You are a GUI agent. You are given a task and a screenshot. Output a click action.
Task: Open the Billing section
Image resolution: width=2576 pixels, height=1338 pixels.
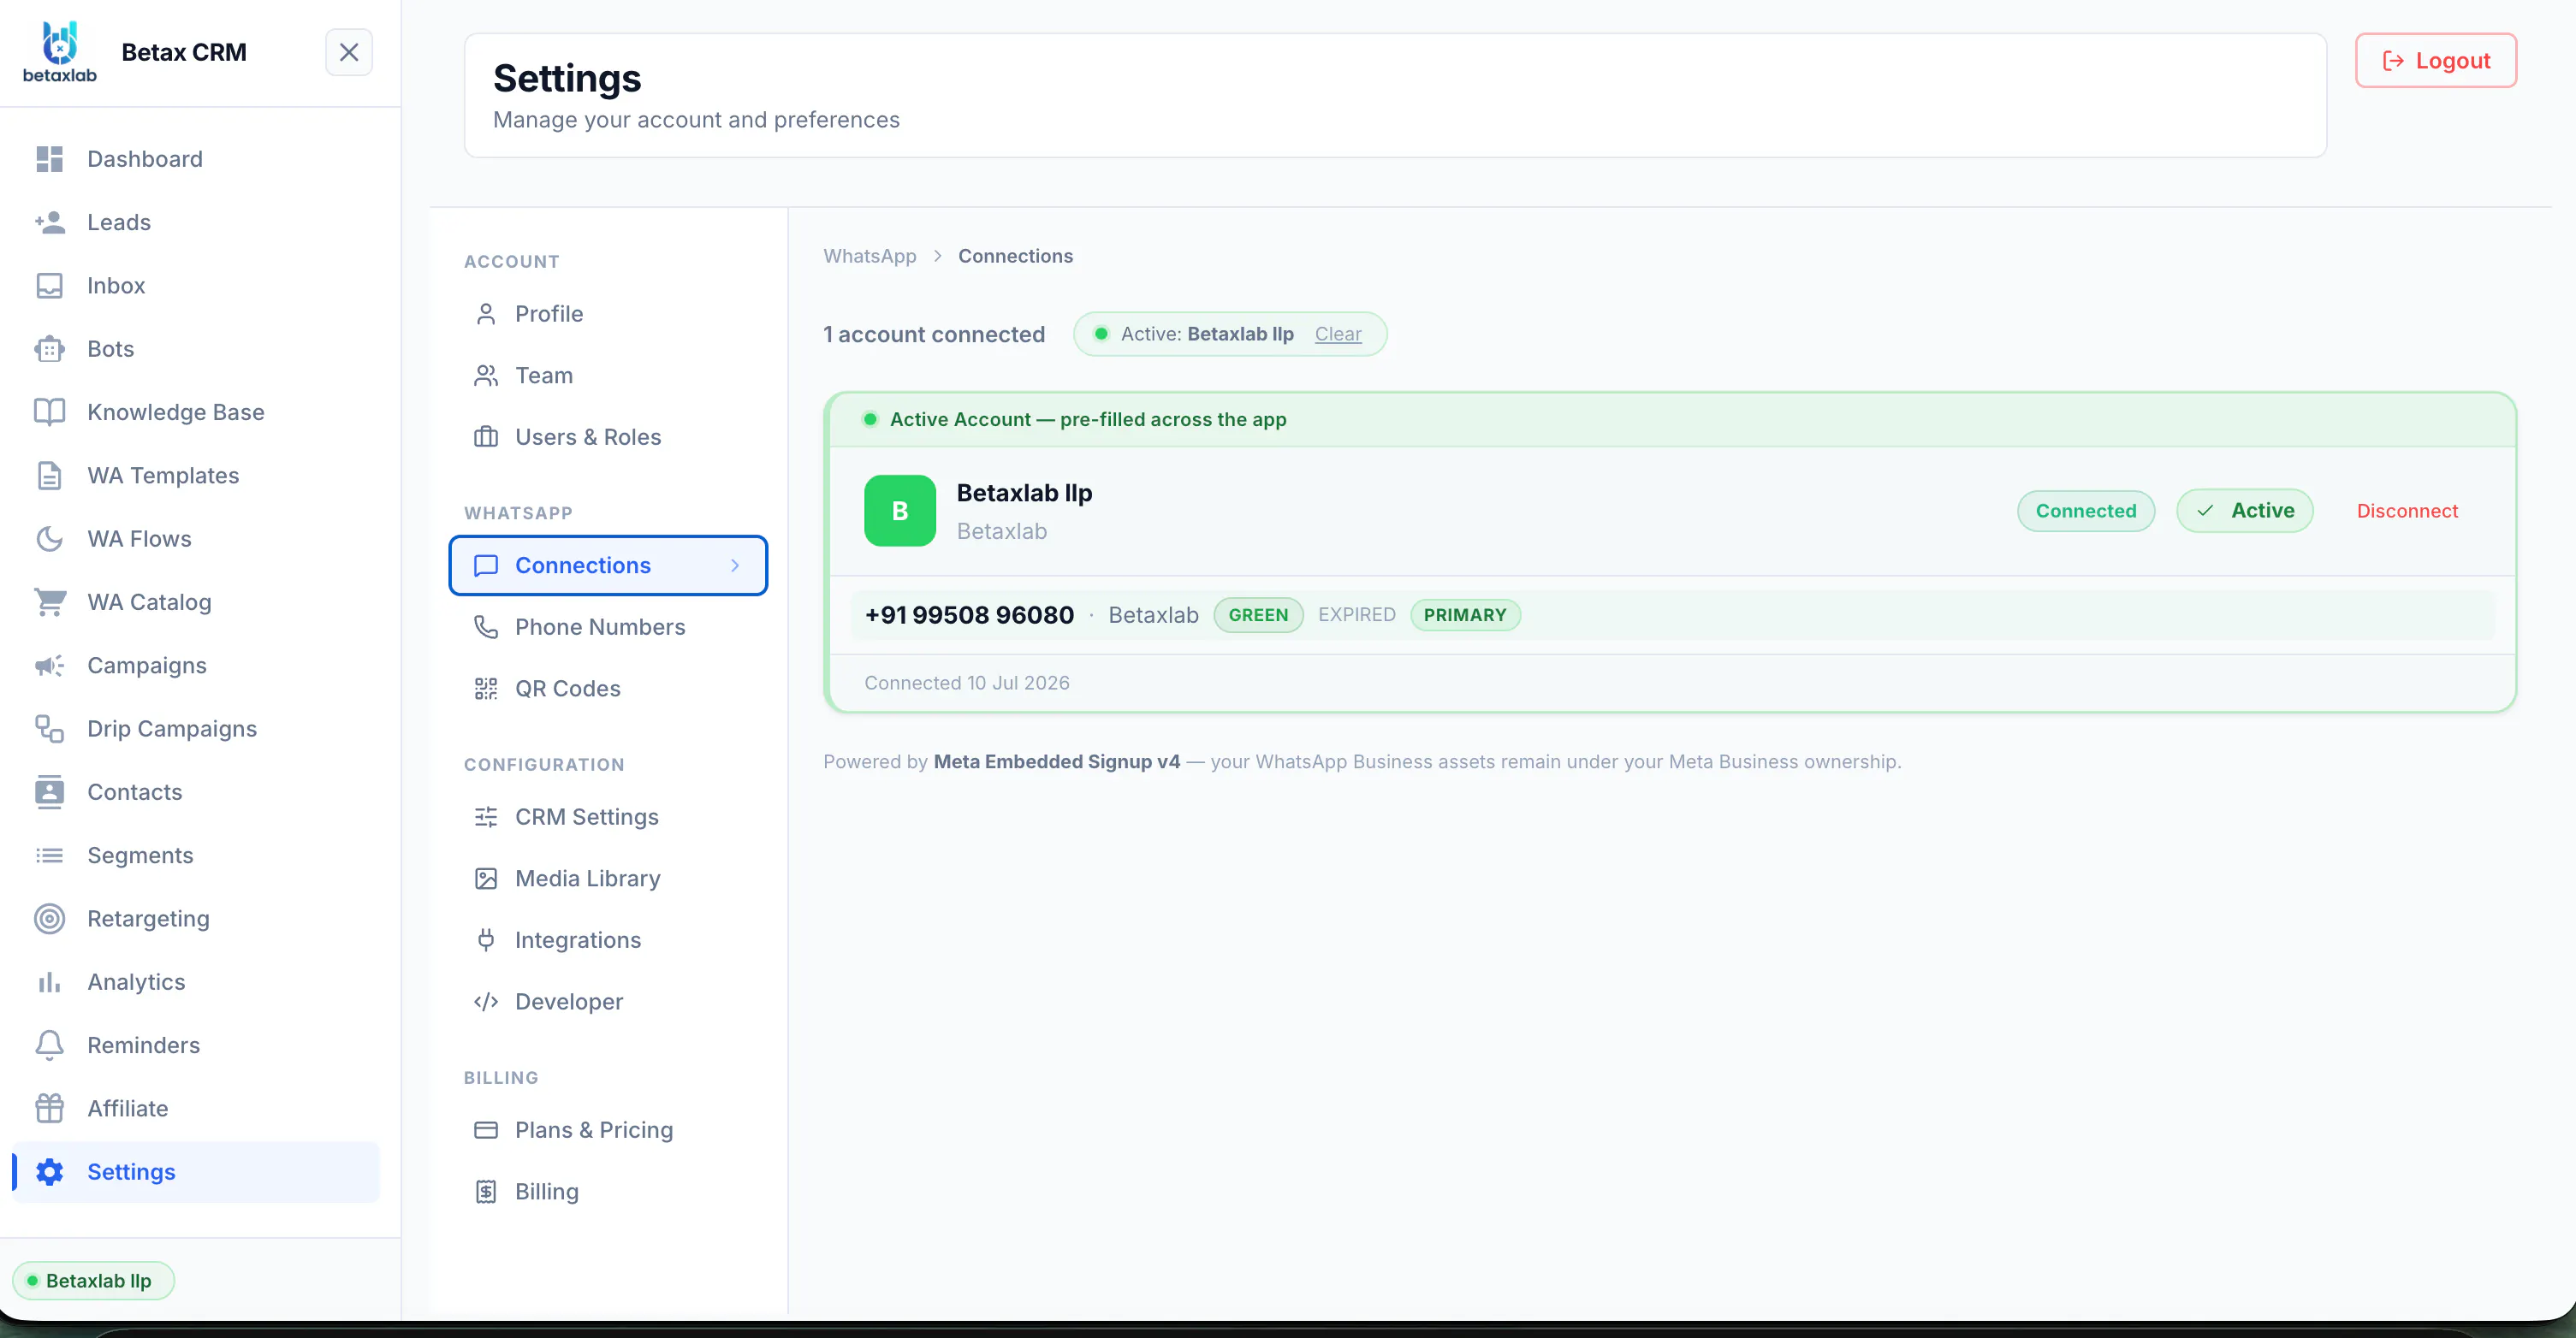tap(608, 1191)
